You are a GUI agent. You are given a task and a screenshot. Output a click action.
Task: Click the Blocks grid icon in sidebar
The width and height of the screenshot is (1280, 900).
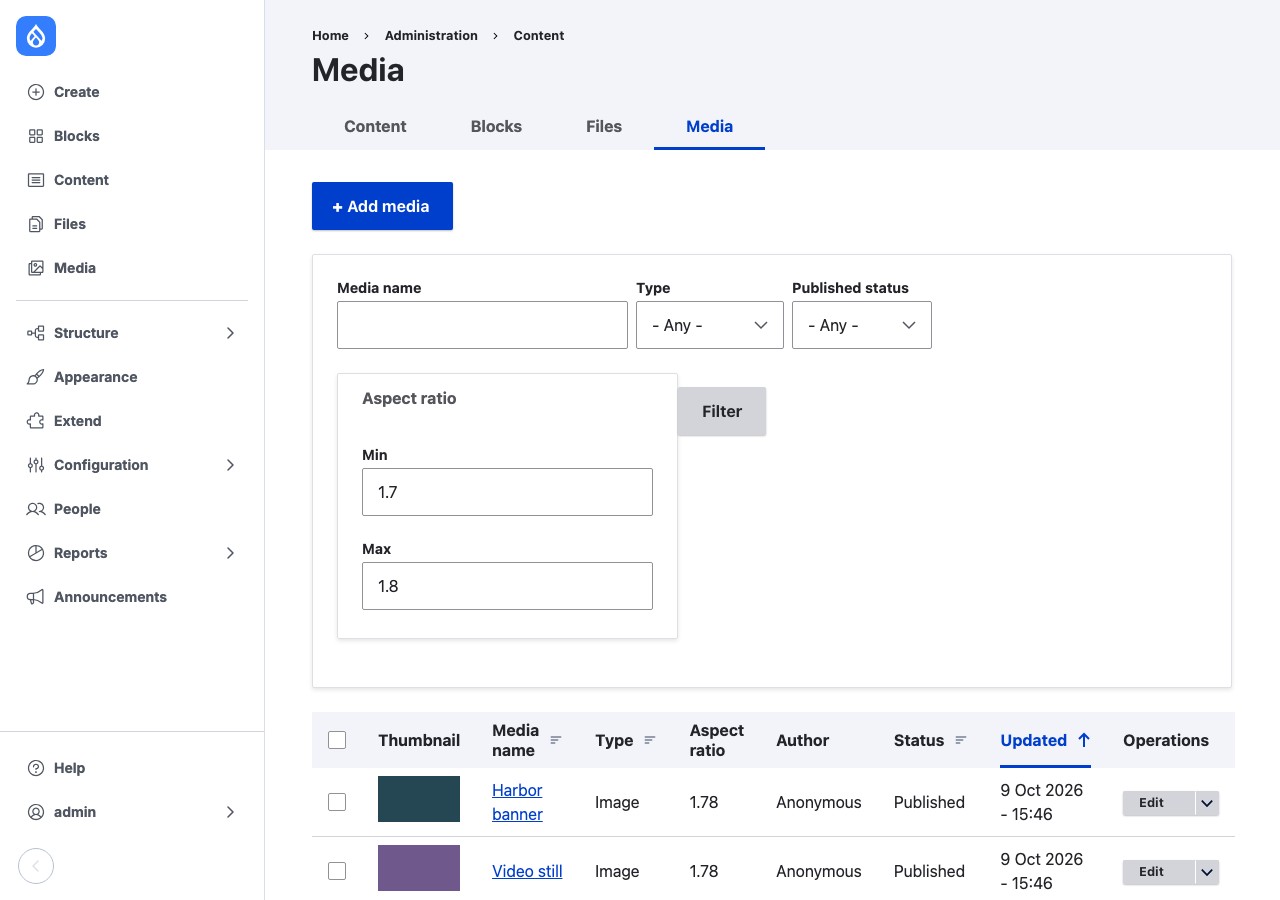tap(36, 136)
